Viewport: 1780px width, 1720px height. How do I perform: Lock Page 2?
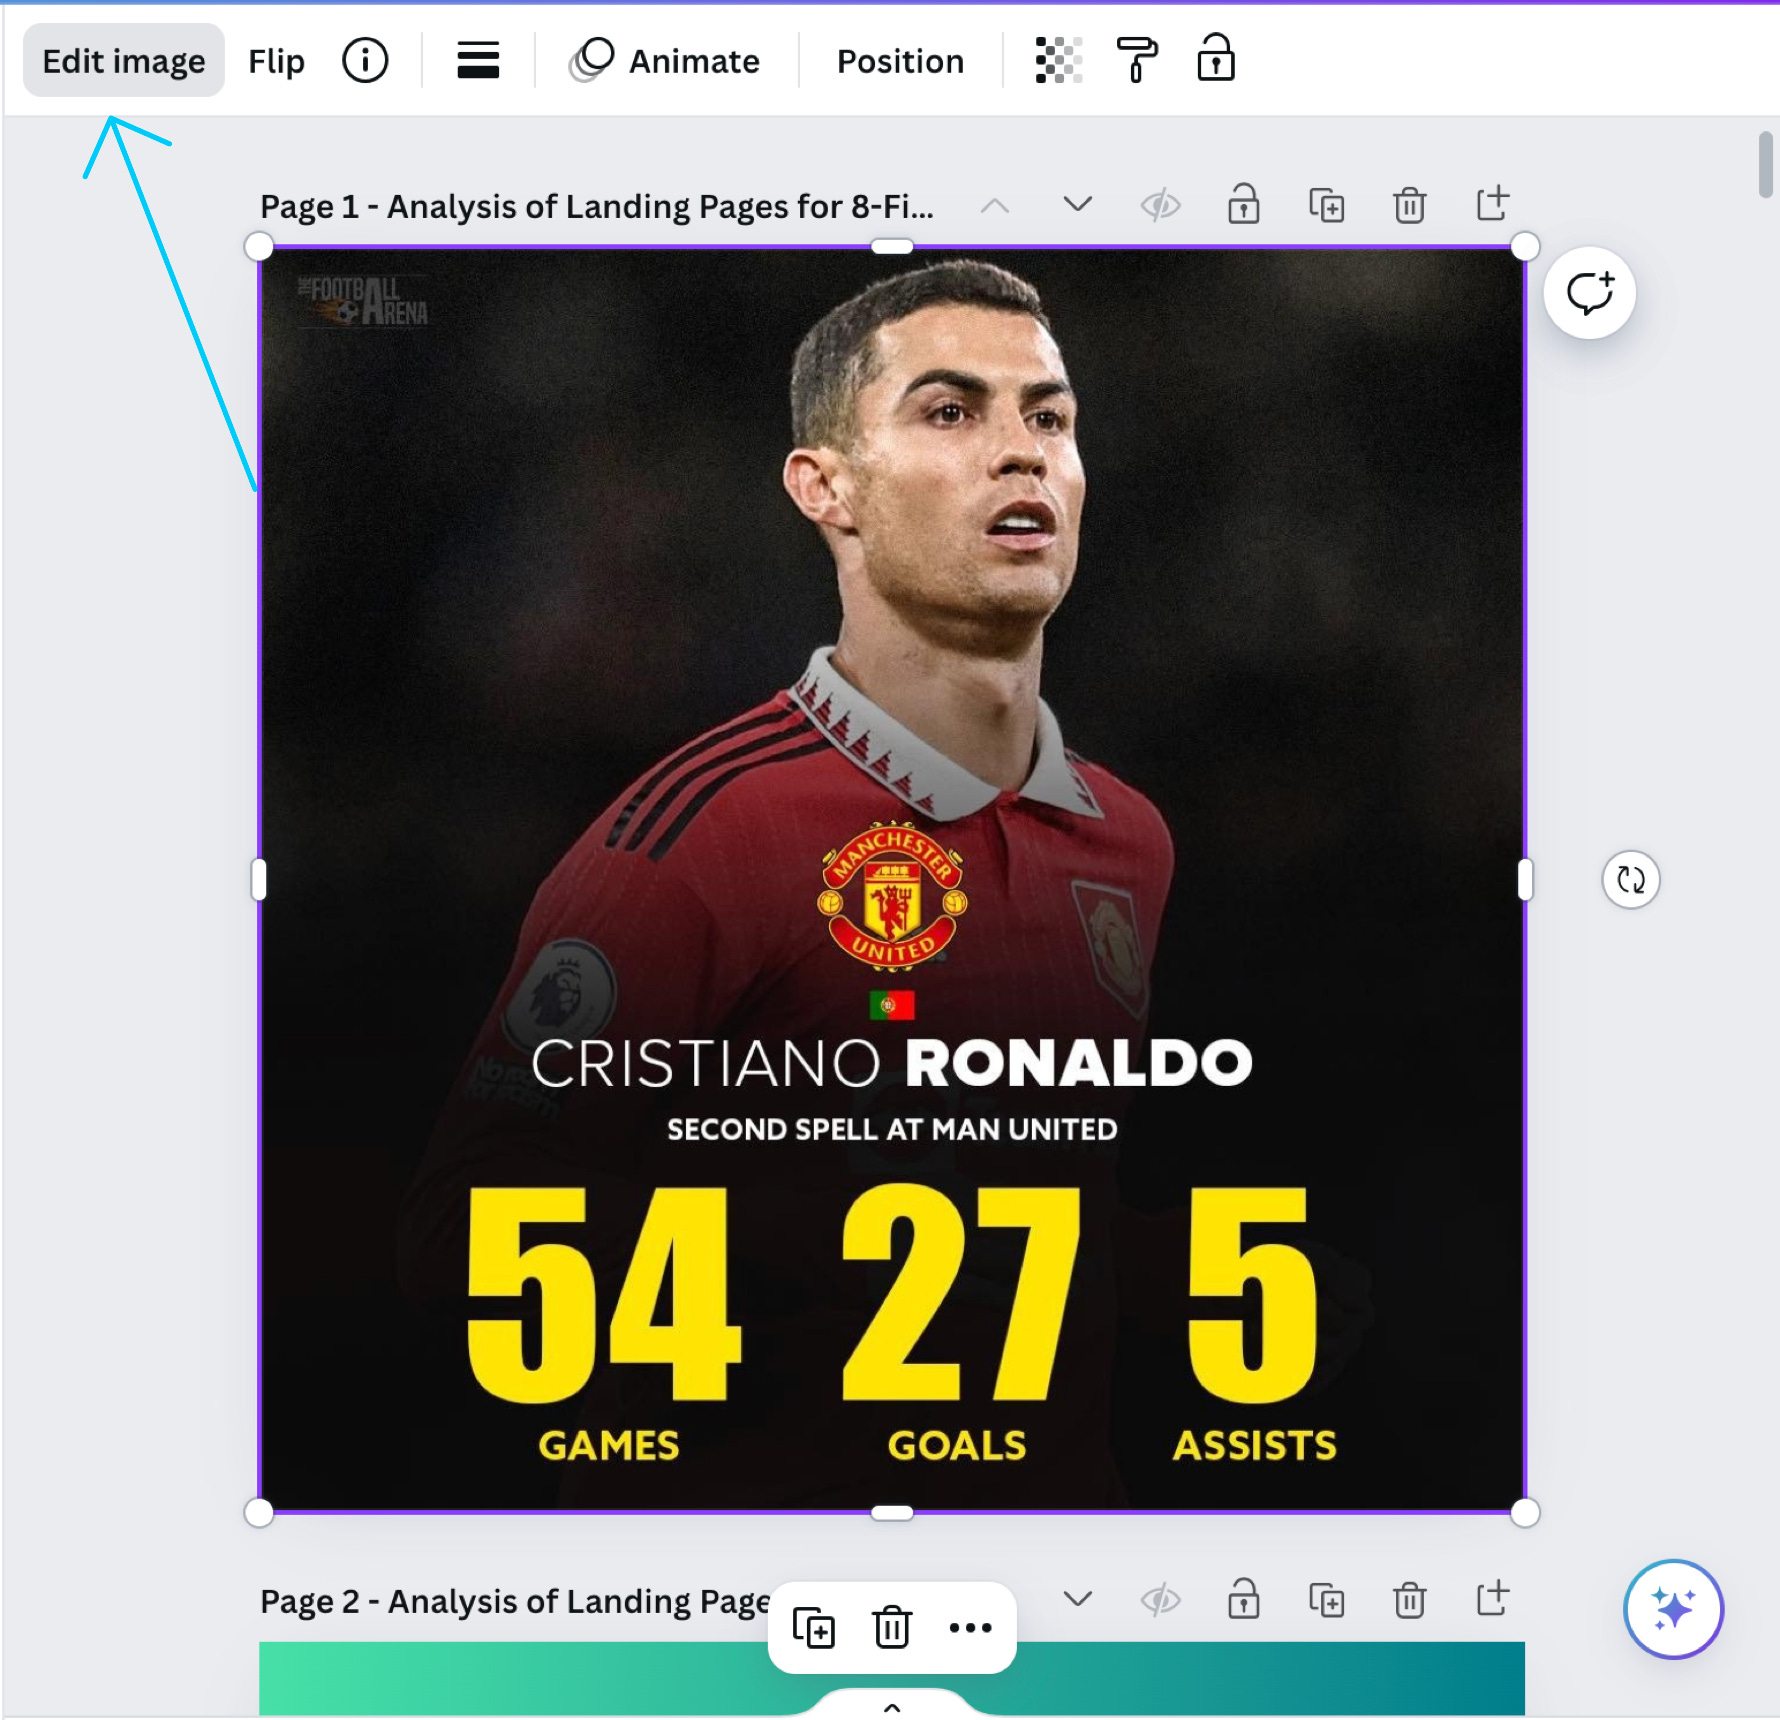1243,1599
